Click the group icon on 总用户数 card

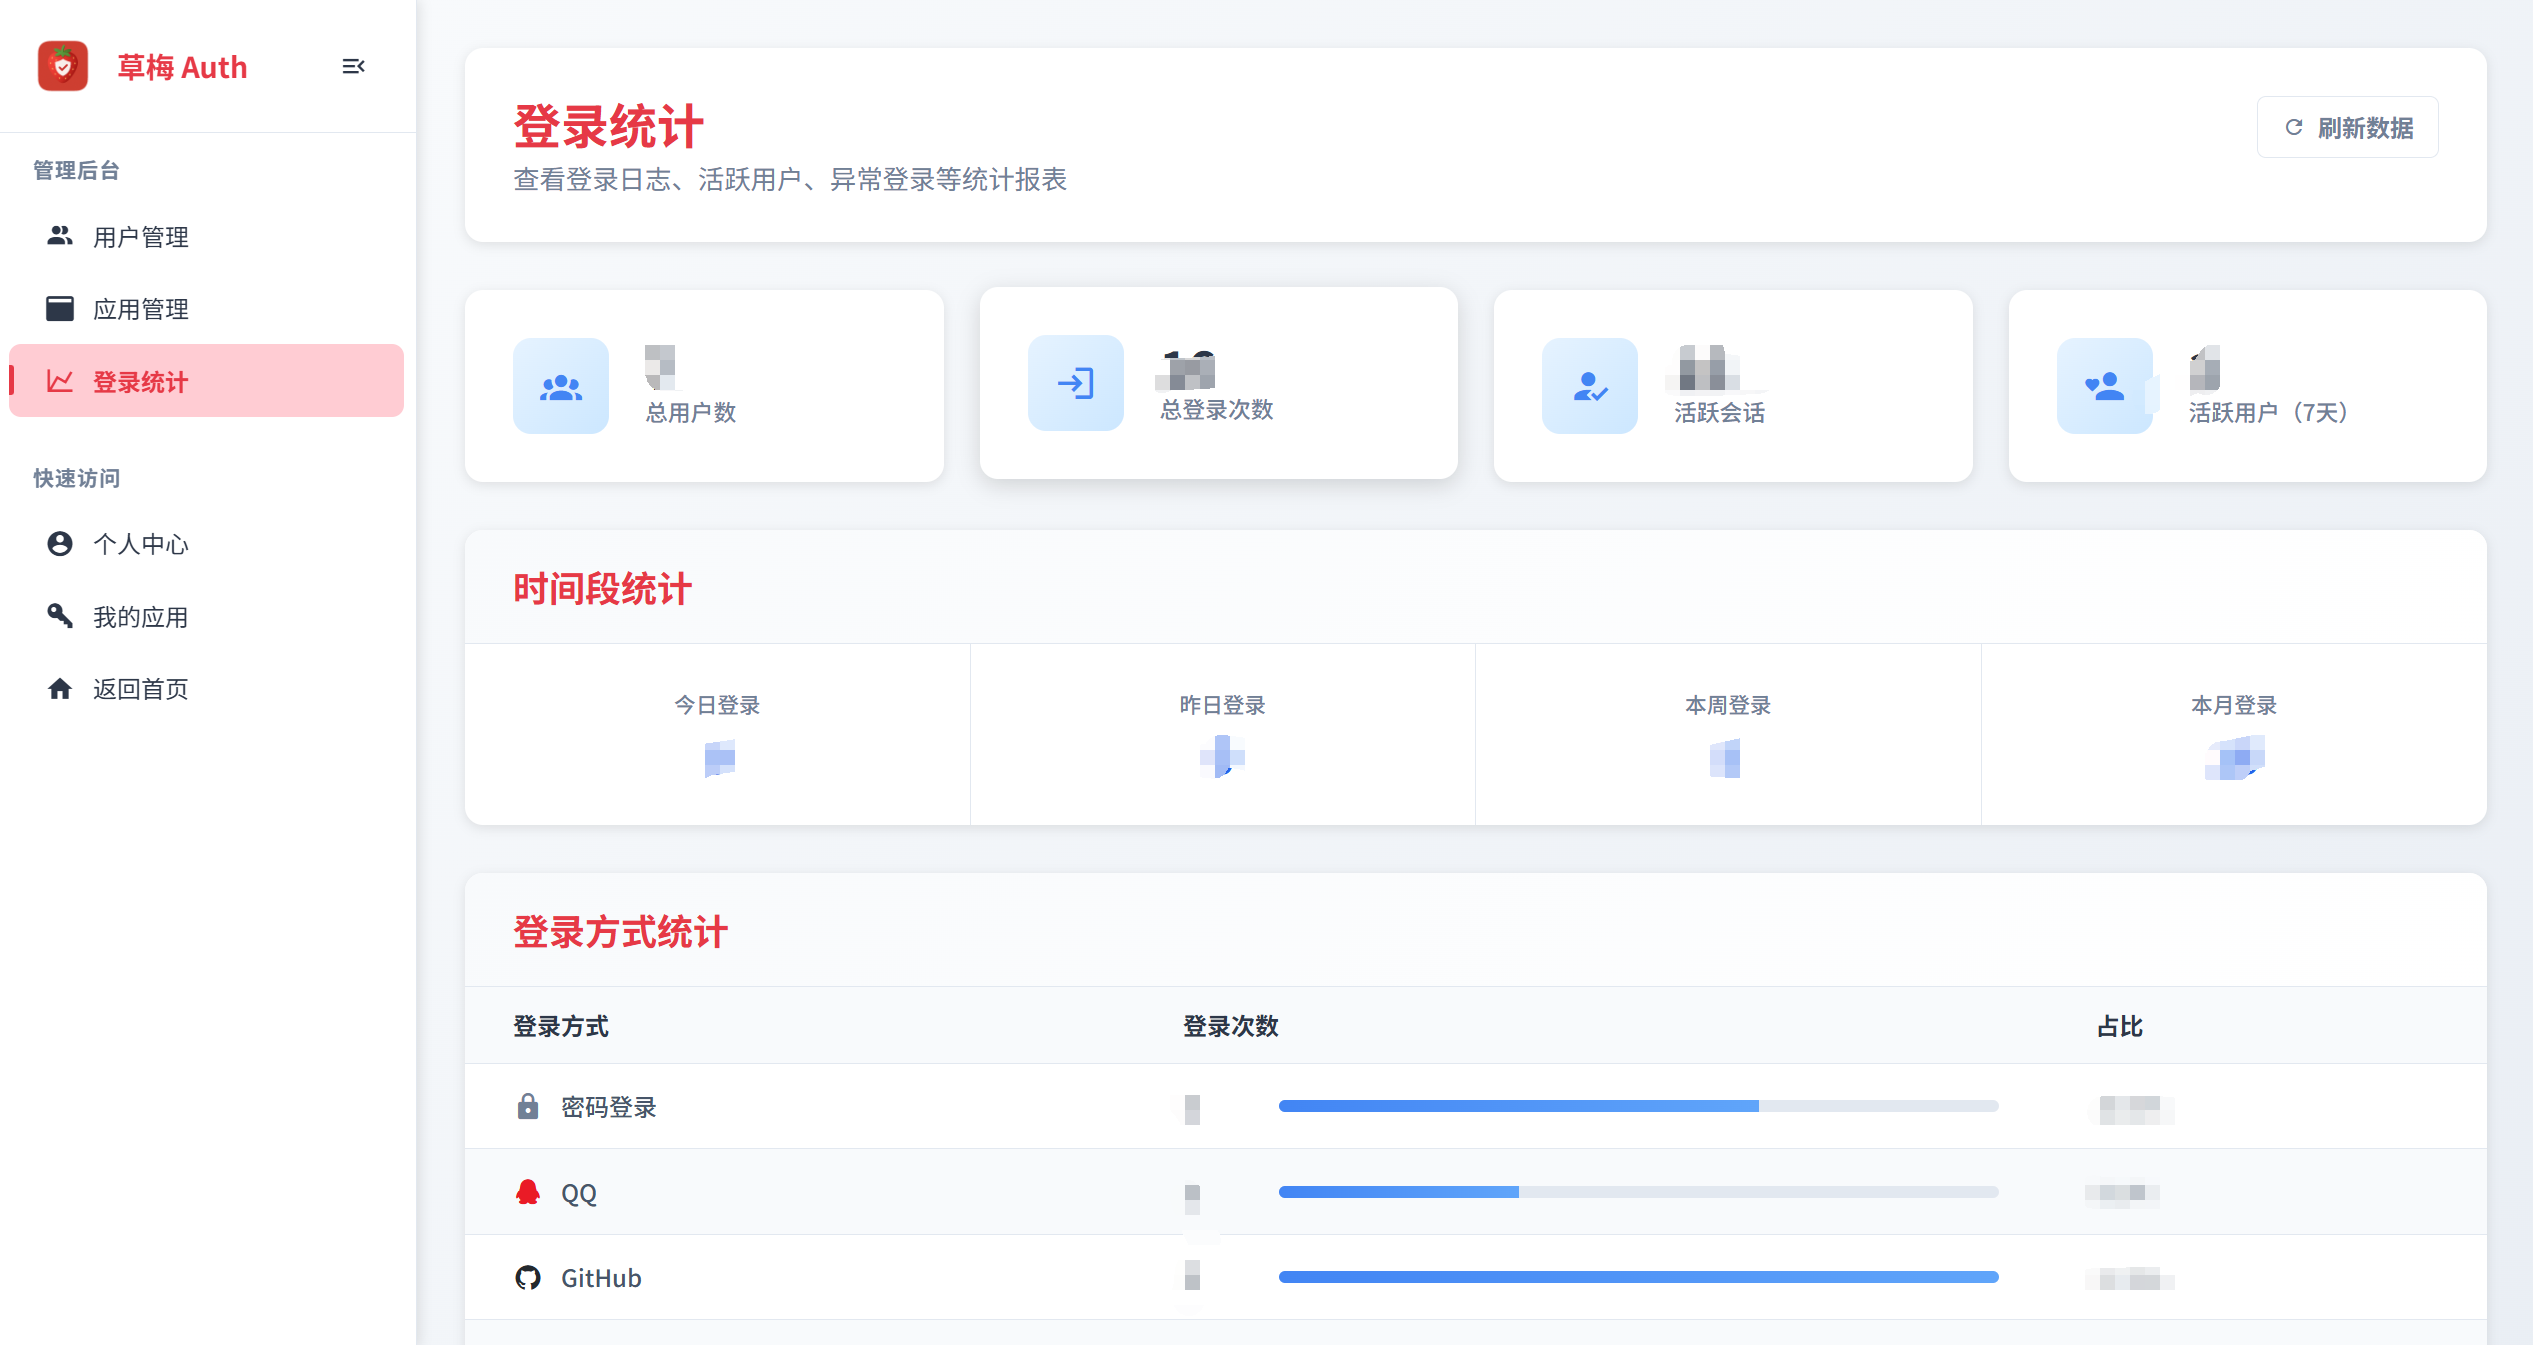[x=561, y=386]
